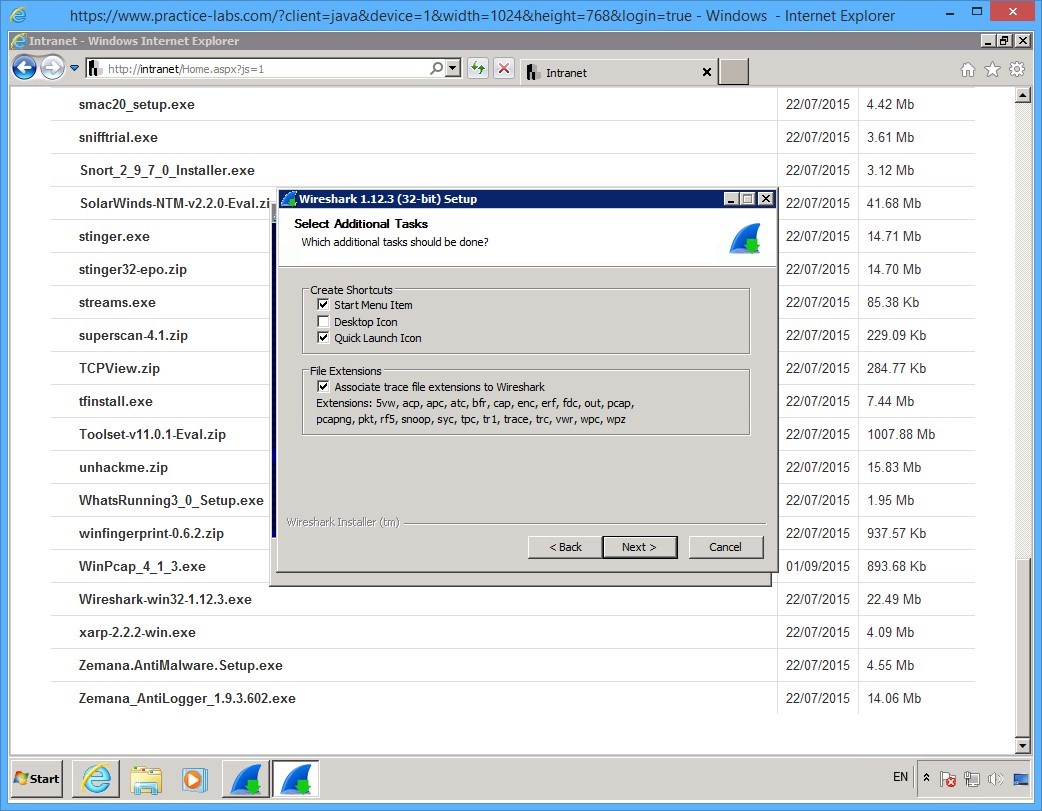Open the Windows Start menu
The height and width of the screenshot is (811, 1042).
pyautogui.click(x=35, y=778)
